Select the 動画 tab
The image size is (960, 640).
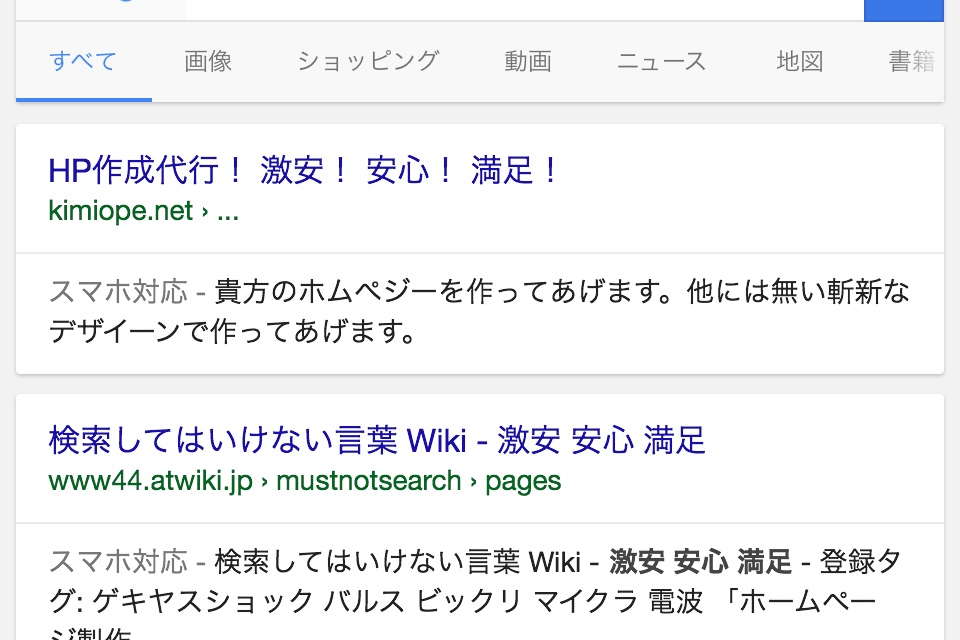[528, 62]
